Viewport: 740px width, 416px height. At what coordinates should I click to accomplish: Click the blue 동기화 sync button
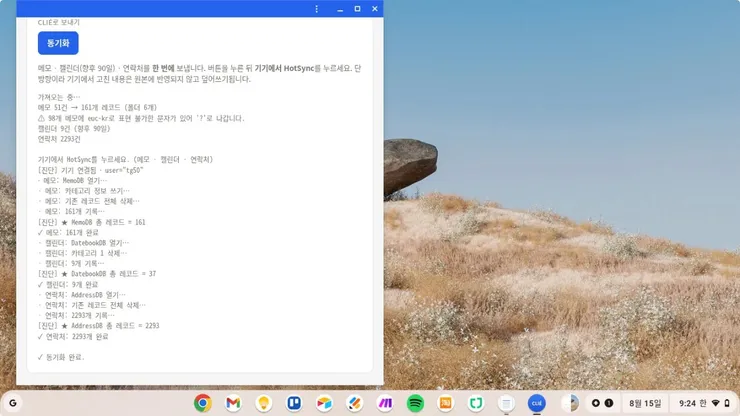[58, 43]
